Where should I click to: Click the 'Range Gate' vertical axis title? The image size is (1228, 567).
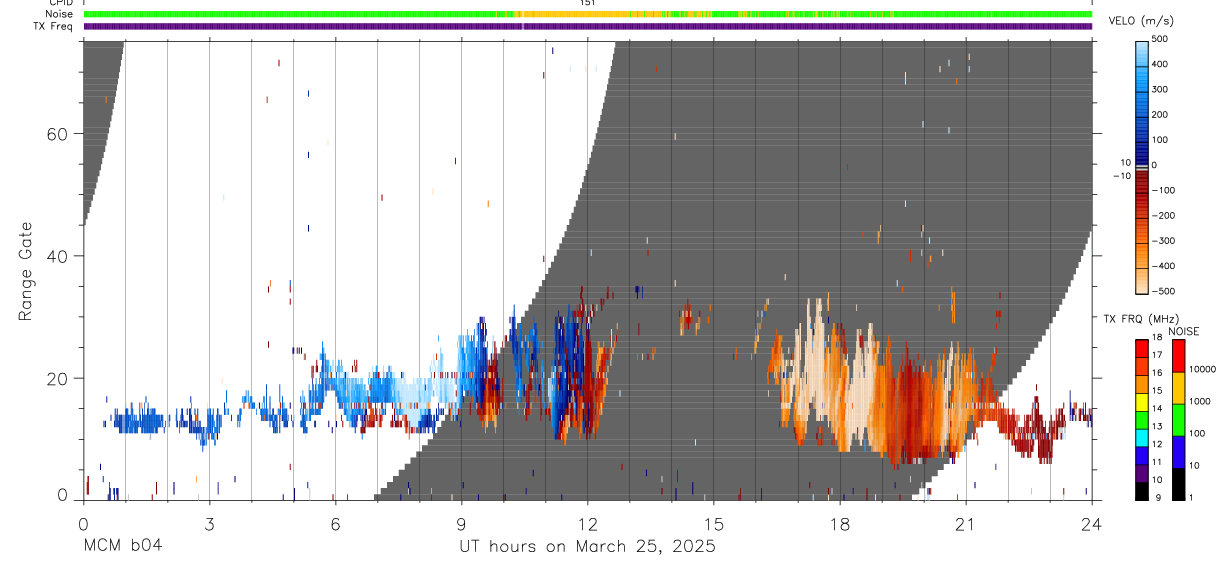click(x=26, y=271)
